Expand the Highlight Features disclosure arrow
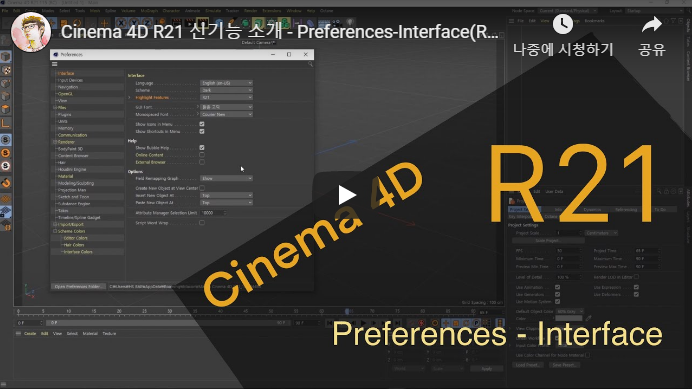Image resolution: width=693 pixels, height=389 pixels. (129, 97)
